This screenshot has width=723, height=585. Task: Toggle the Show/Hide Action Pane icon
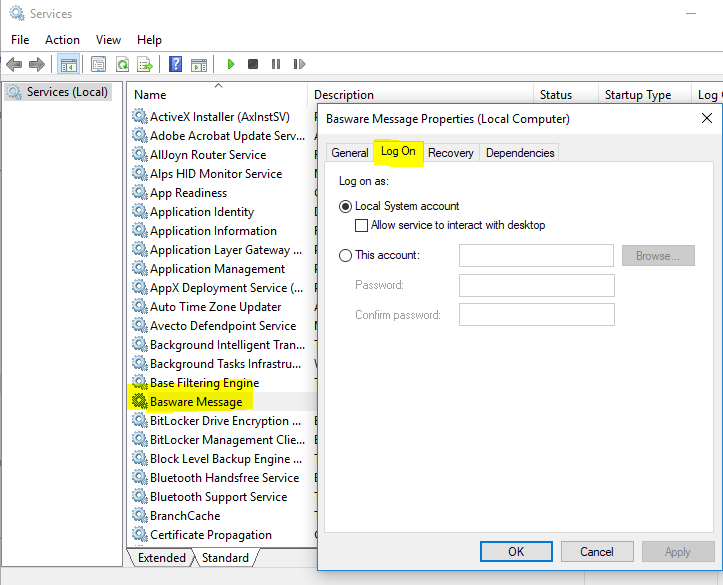(199, 65)
